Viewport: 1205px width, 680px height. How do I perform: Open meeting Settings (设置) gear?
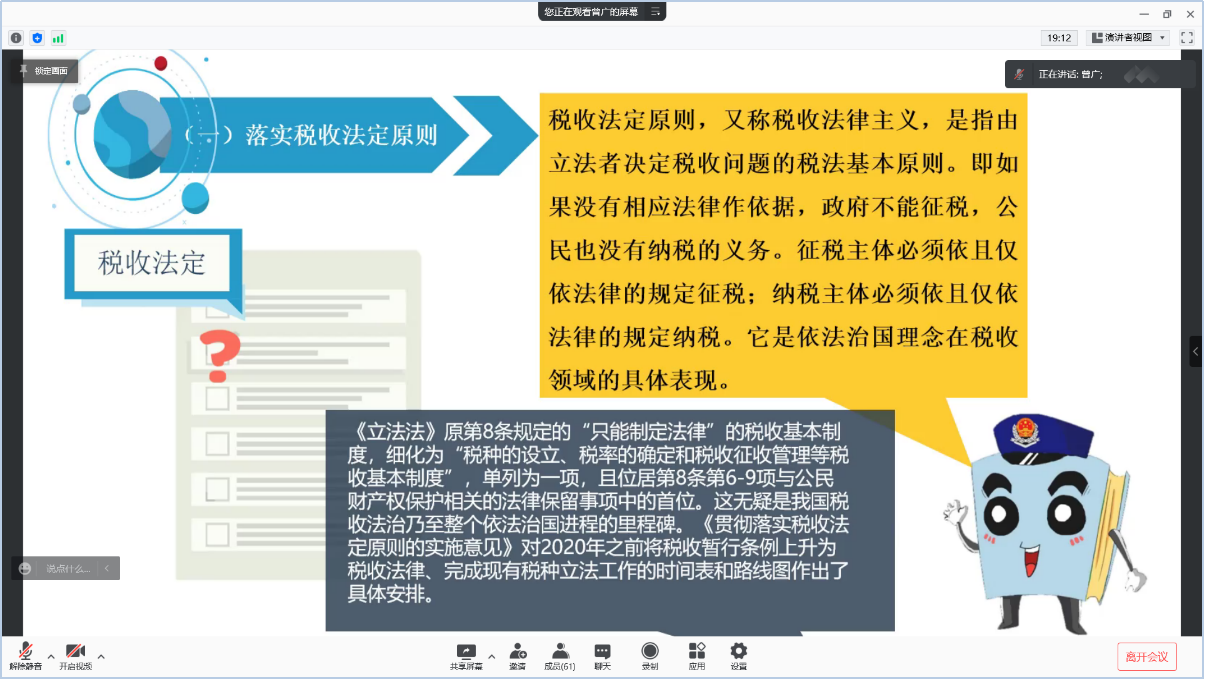[738, 655]
